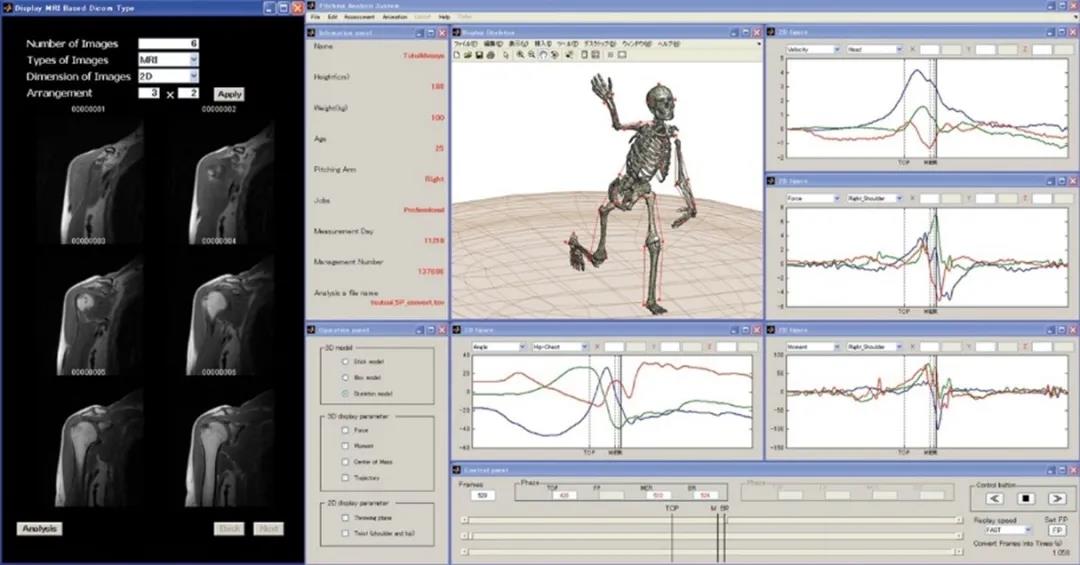Viewport: 1080px width, 565px height.
Task: Select the Stick model radio button
Action: [x=346, y=362]
